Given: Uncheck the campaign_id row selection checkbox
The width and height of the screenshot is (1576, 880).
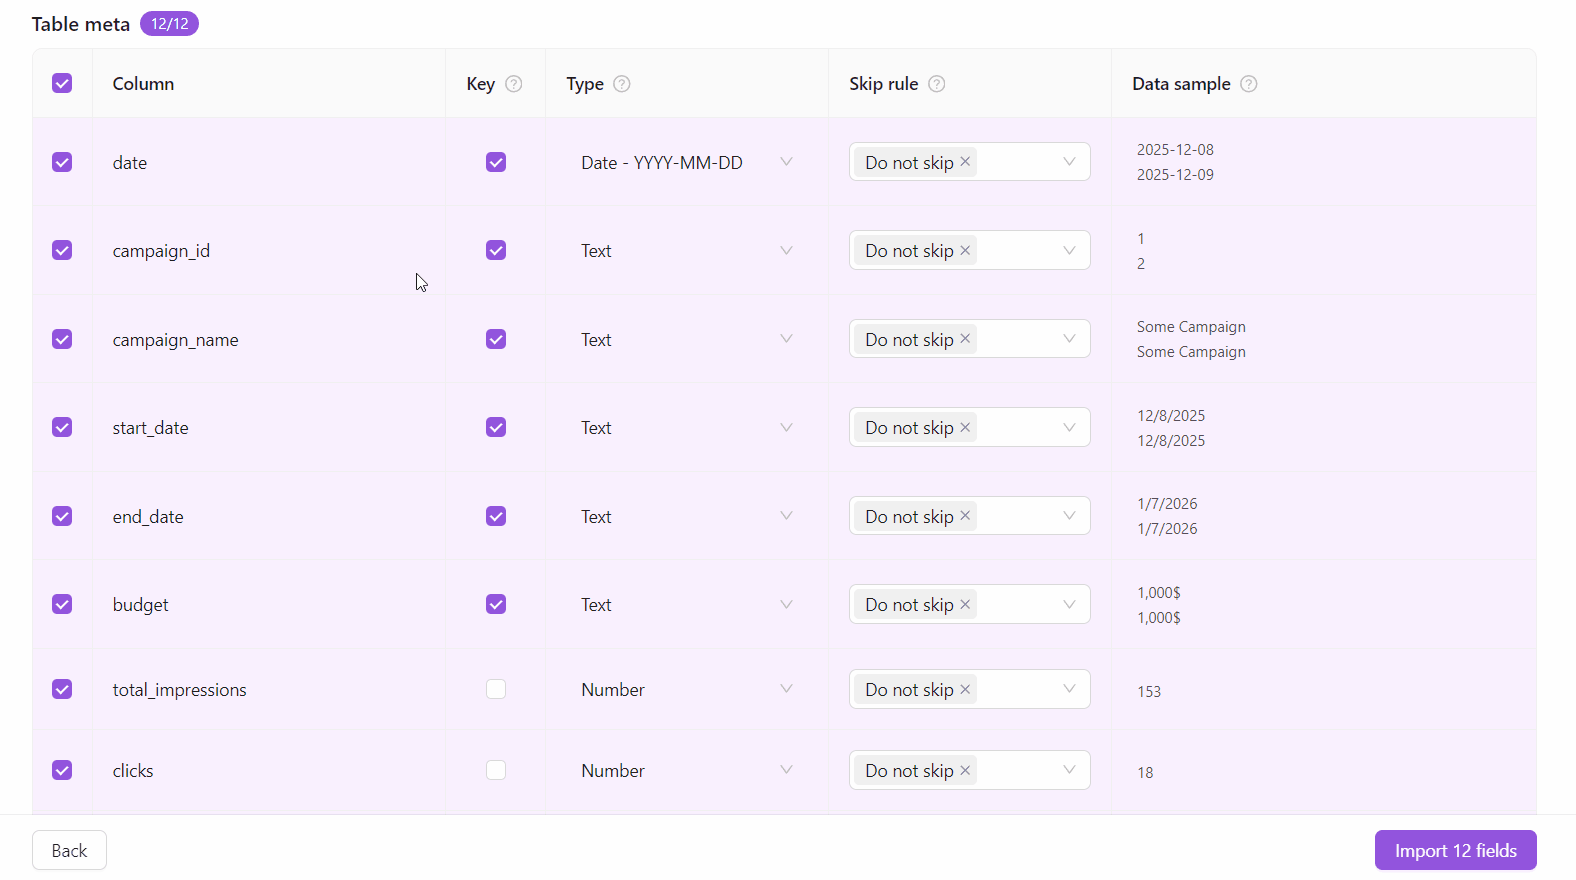Looking at the screenshot, I should coord(62,250).
